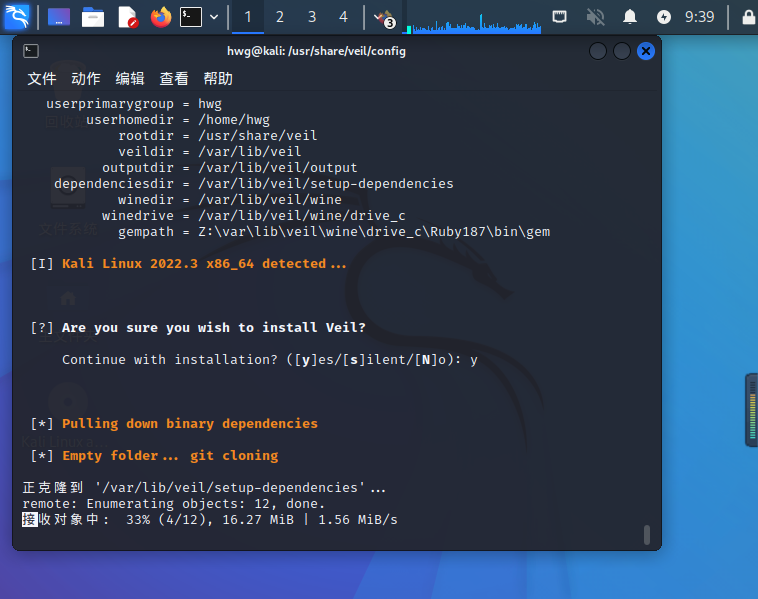
Task: Open the Kali applications menu
Action: (17, 17)
